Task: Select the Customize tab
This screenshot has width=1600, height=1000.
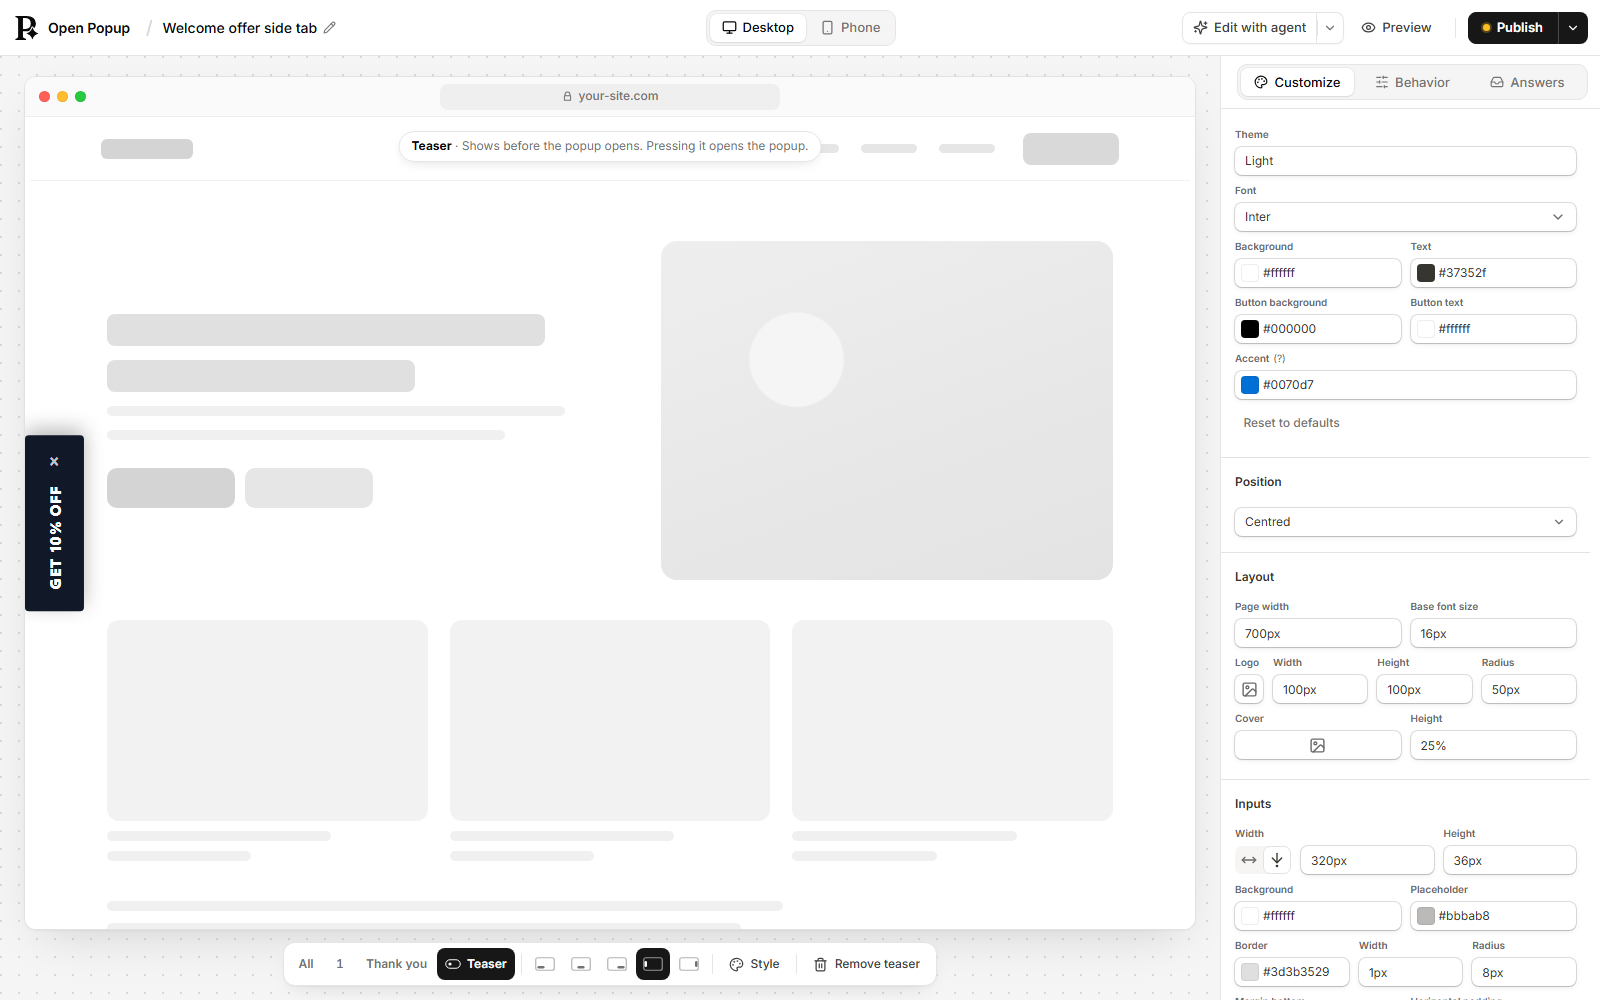Action: point(1297,82)
